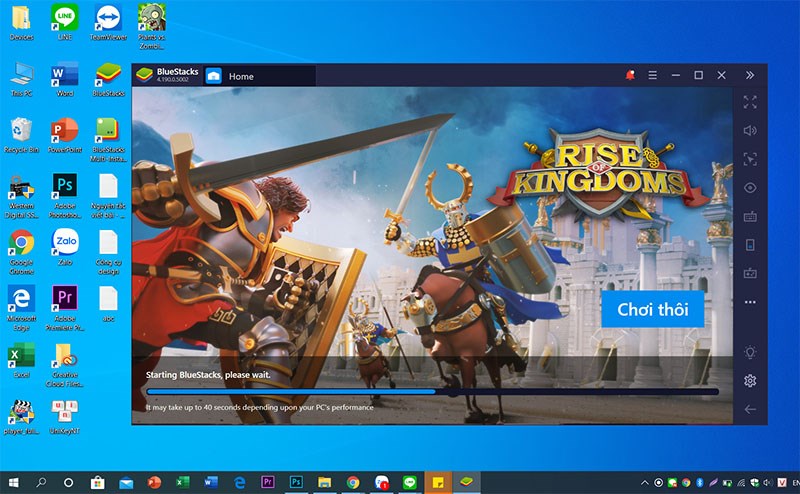Select the UniKeyNT desktop icon
Image resolution: width=800 pixels, height=494 pixels.
[x=65, y=417]
